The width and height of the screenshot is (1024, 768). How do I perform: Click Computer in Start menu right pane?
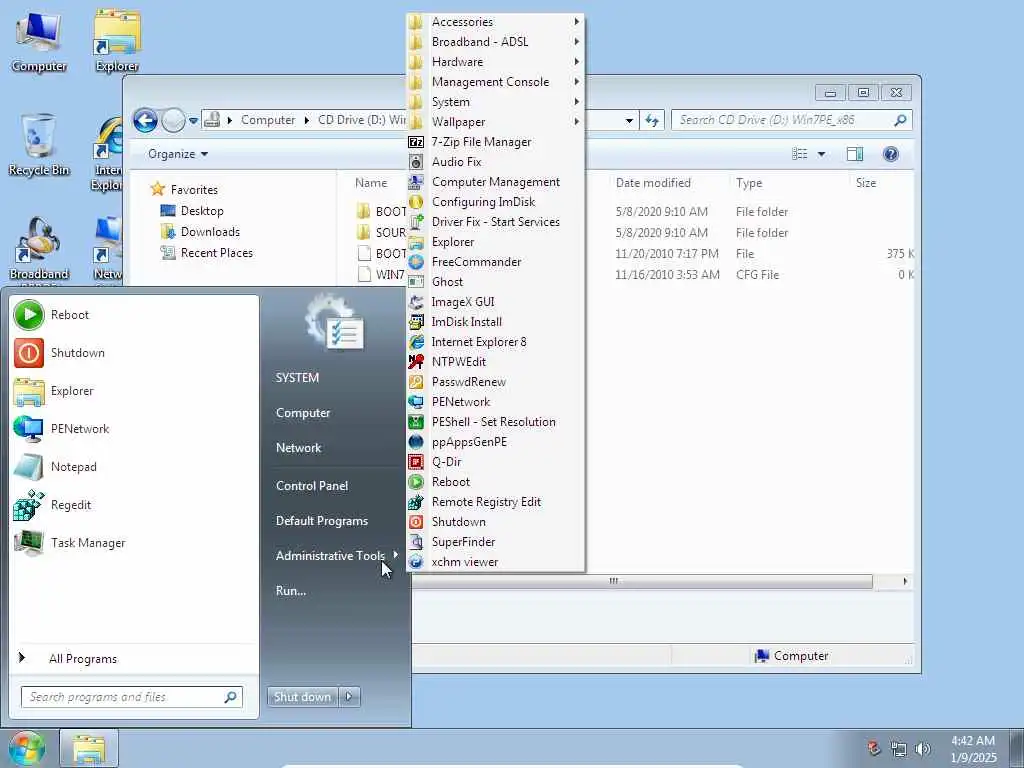coord(303,413)
